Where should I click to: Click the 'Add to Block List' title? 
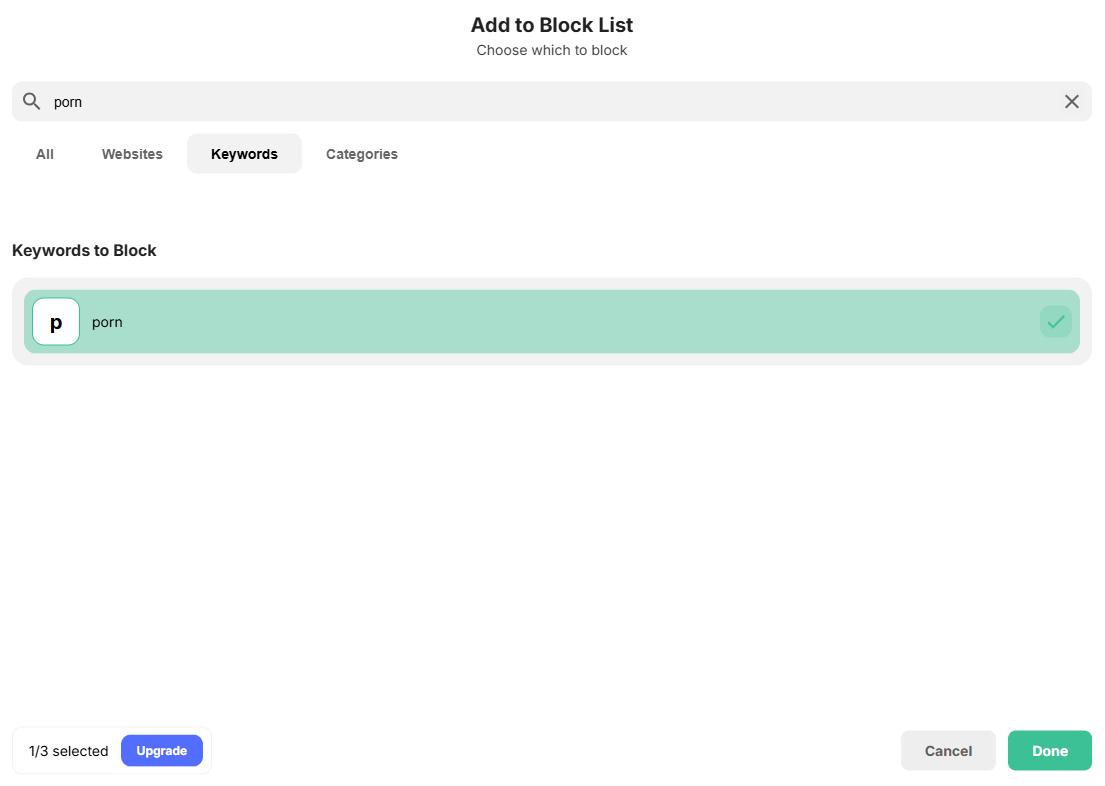552,25
